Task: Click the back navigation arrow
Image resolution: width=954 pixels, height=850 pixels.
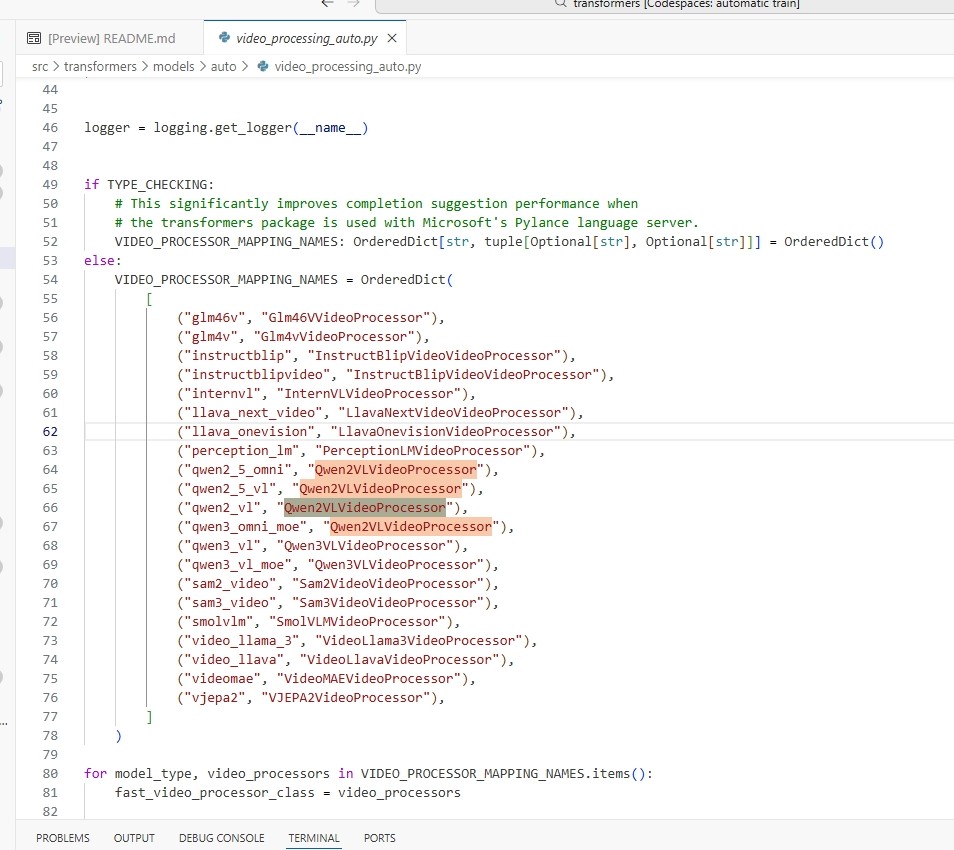Action: (327, 4)
